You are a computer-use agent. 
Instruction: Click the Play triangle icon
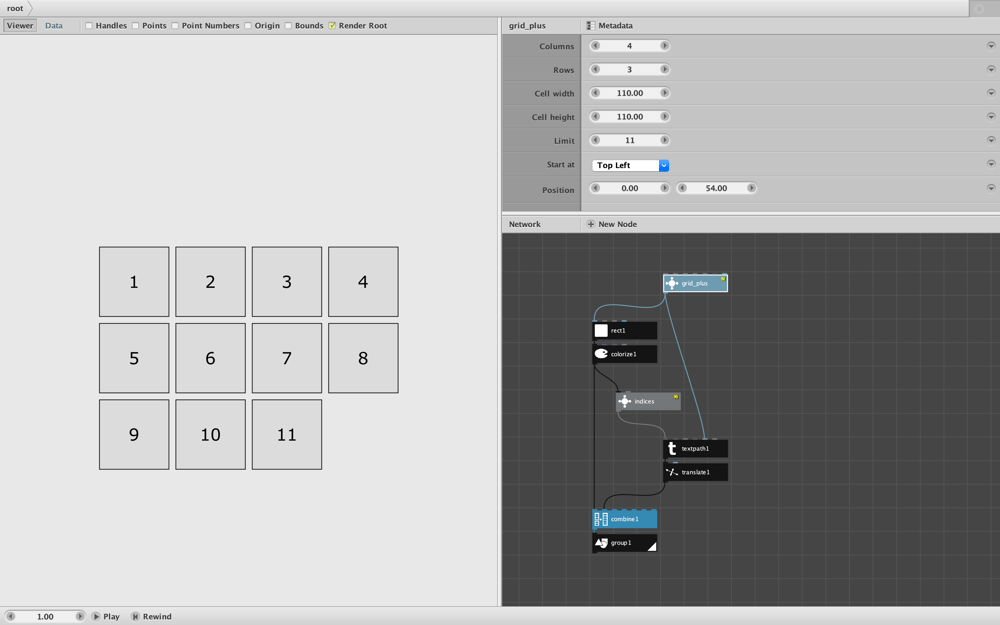(96, 616)
